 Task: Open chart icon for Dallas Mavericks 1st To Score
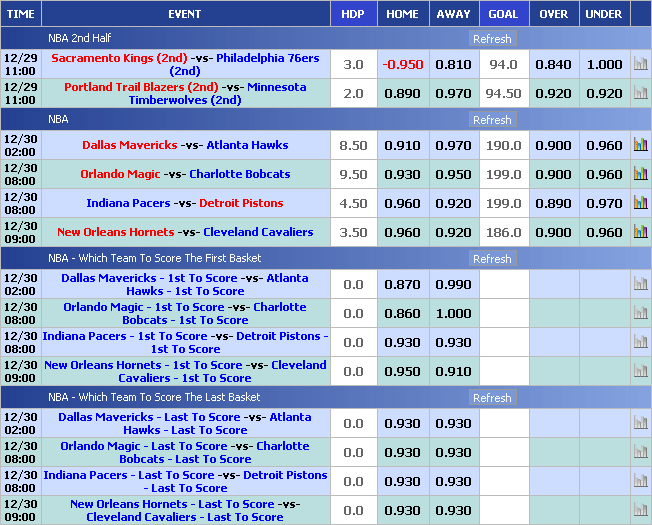click(640, 284)
